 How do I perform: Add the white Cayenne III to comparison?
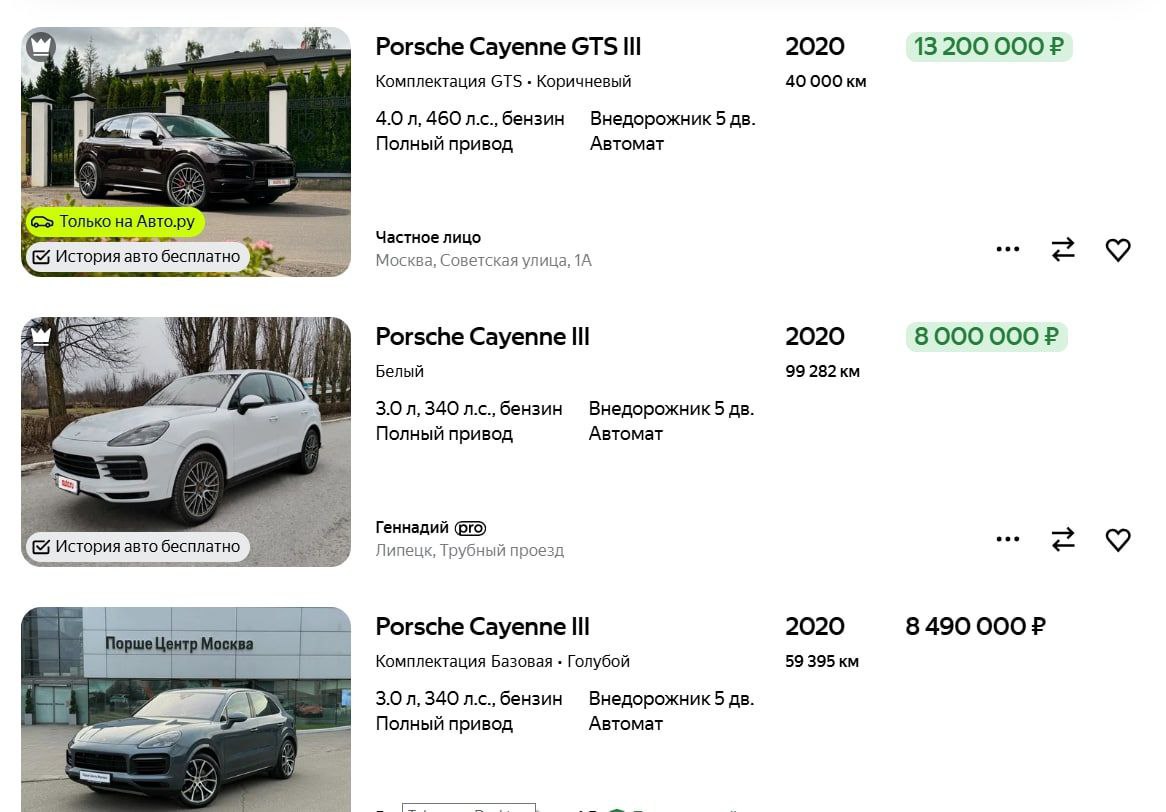click(1062, 540)
